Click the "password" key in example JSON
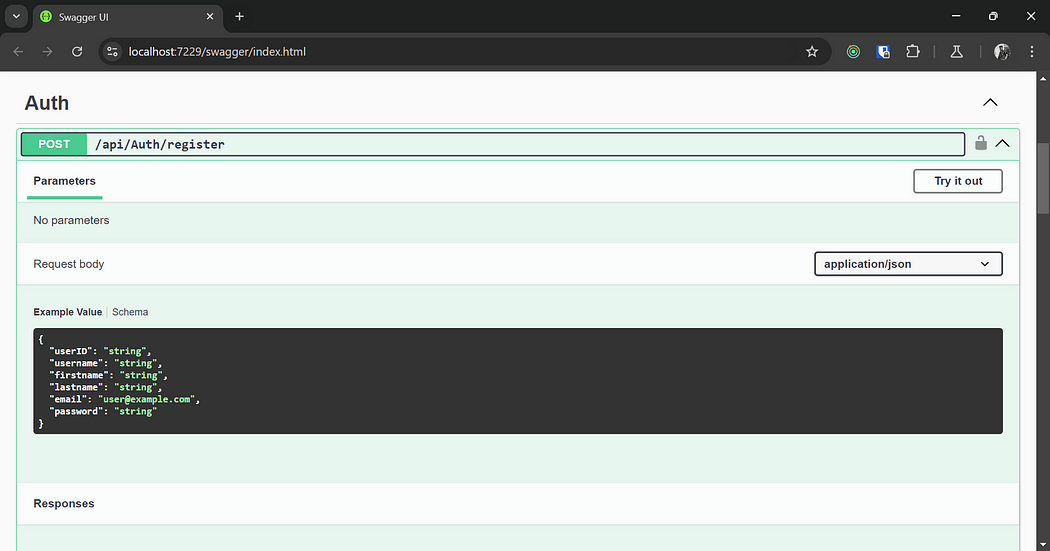 tap(76, 411)
